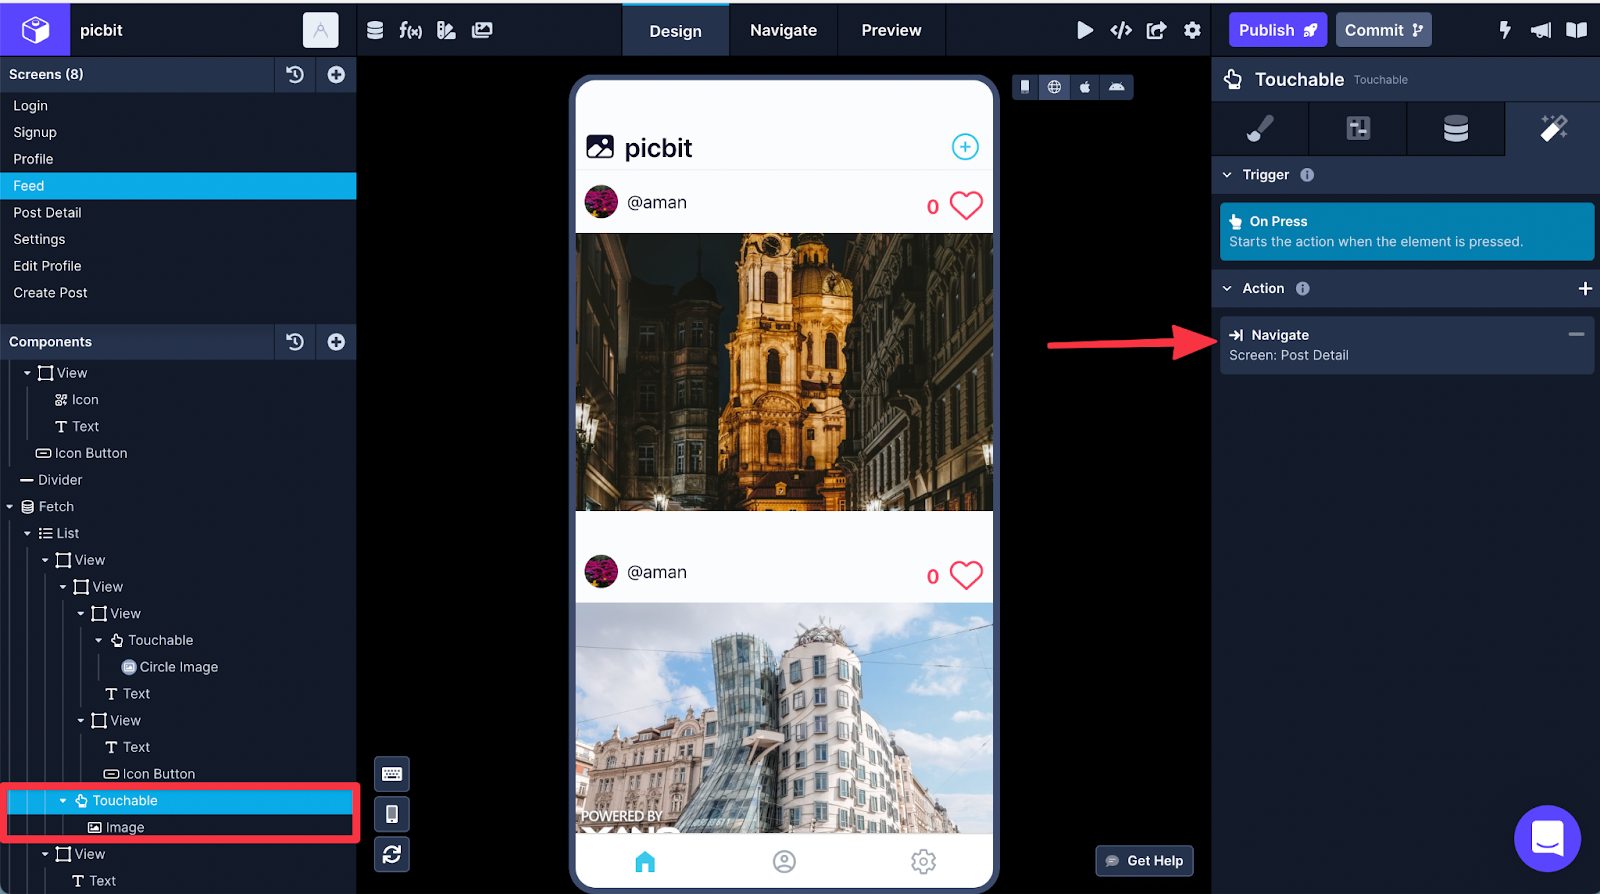Collapse the Fetch tree node
This screenshot has width=1600, height=894.
(x=10, y=507)
